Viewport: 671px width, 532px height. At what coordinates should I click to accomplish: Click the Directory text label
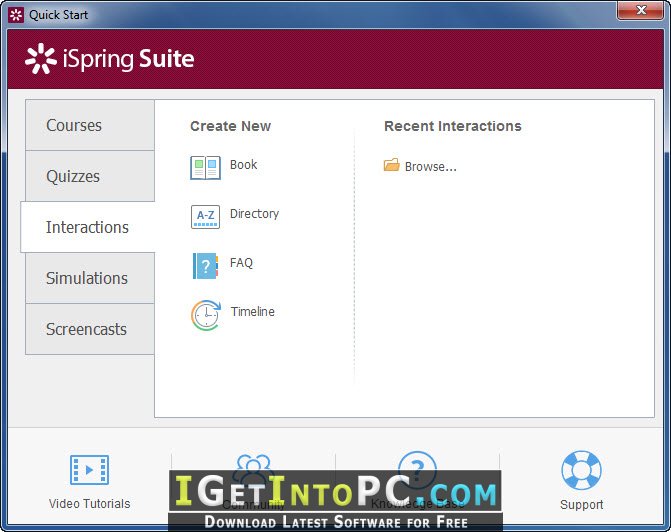coord(254,213)
